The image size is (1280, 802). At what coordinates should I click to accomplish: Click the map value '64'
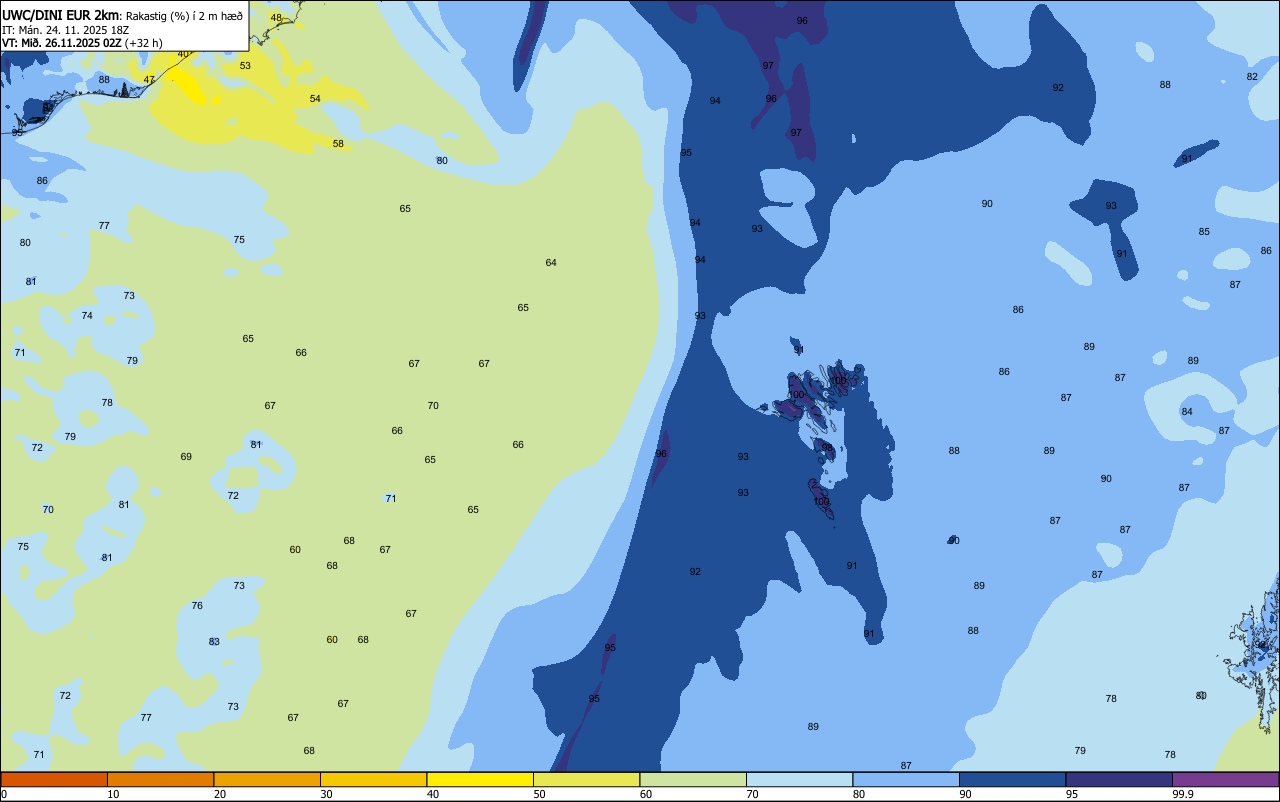(x=551, y=262)
